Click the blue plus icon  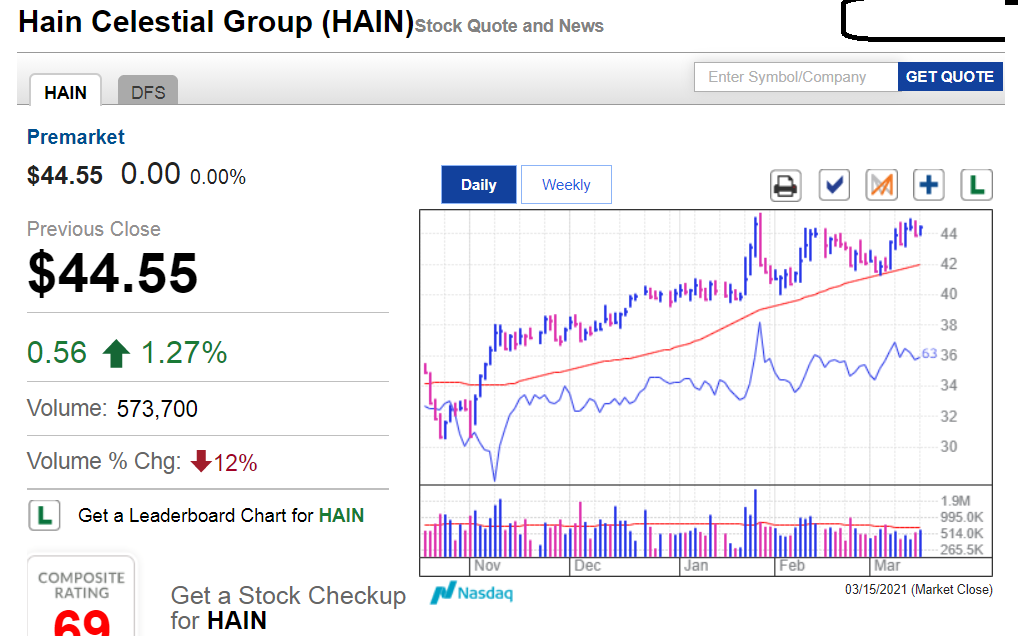pyautogui.click(x=928, y=185)
